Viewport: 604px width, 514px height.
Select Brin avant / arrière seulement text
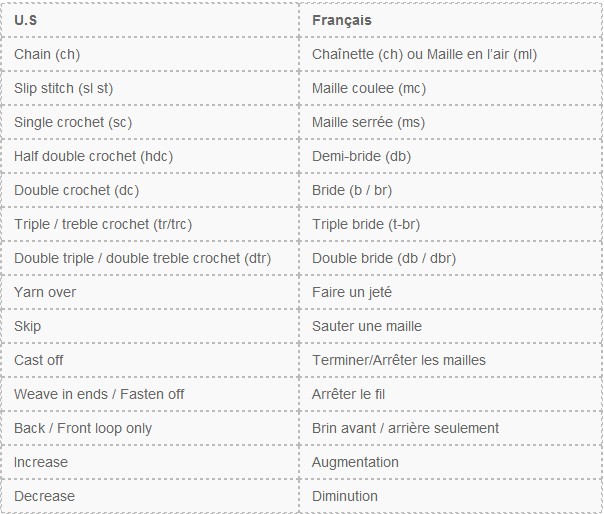click(x=405, y=428)
